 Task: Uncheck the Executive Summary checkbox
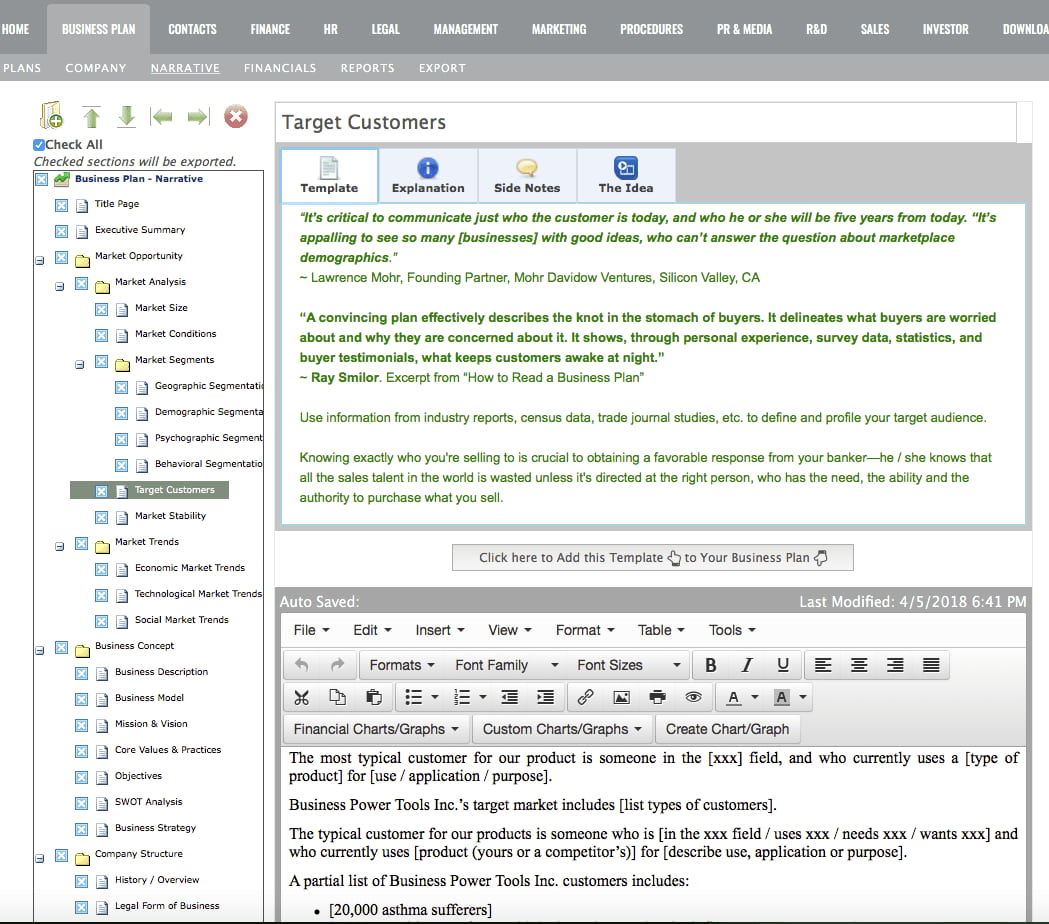click(x=62, y=232)
